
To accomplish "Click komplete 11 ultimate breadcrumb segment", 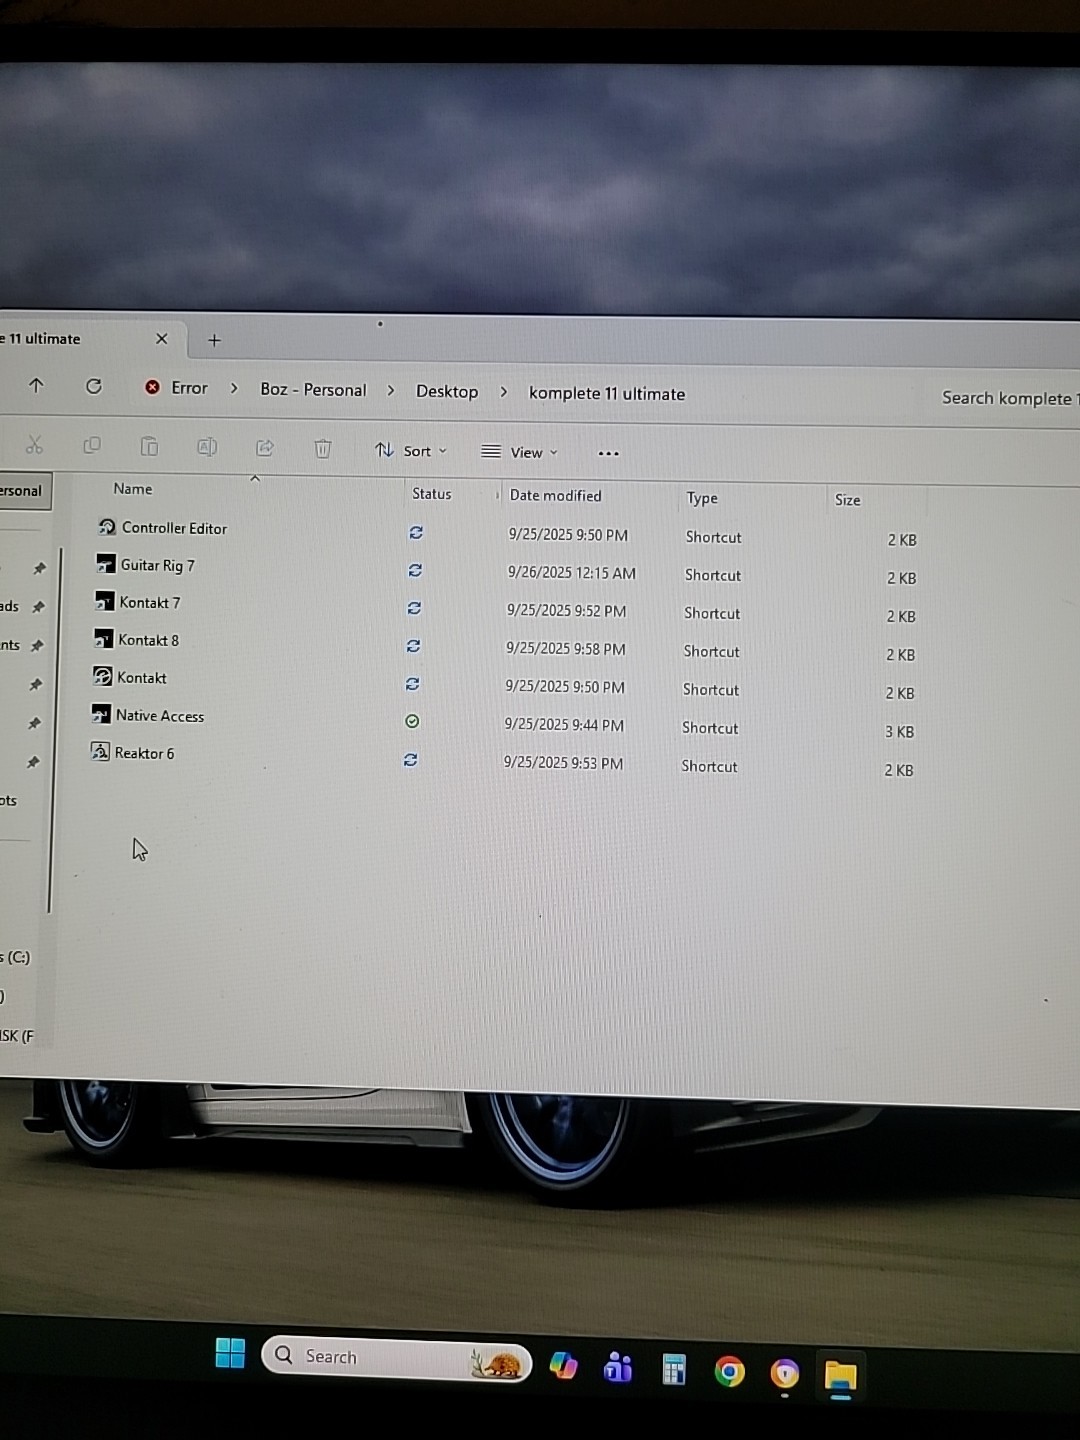I will [x=607, y=394].
